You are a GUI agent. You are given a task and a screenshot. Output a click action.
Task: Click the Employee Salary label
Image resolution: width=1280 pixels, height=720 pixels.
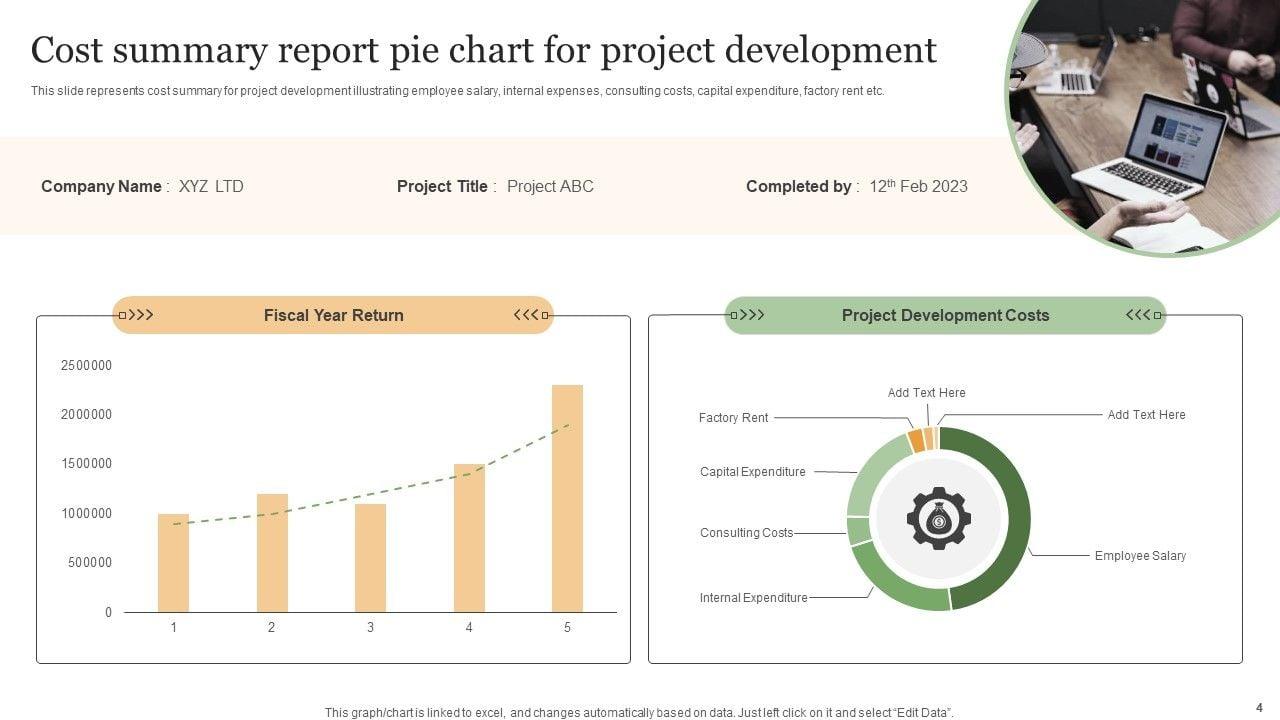[x=1140, y=556]
